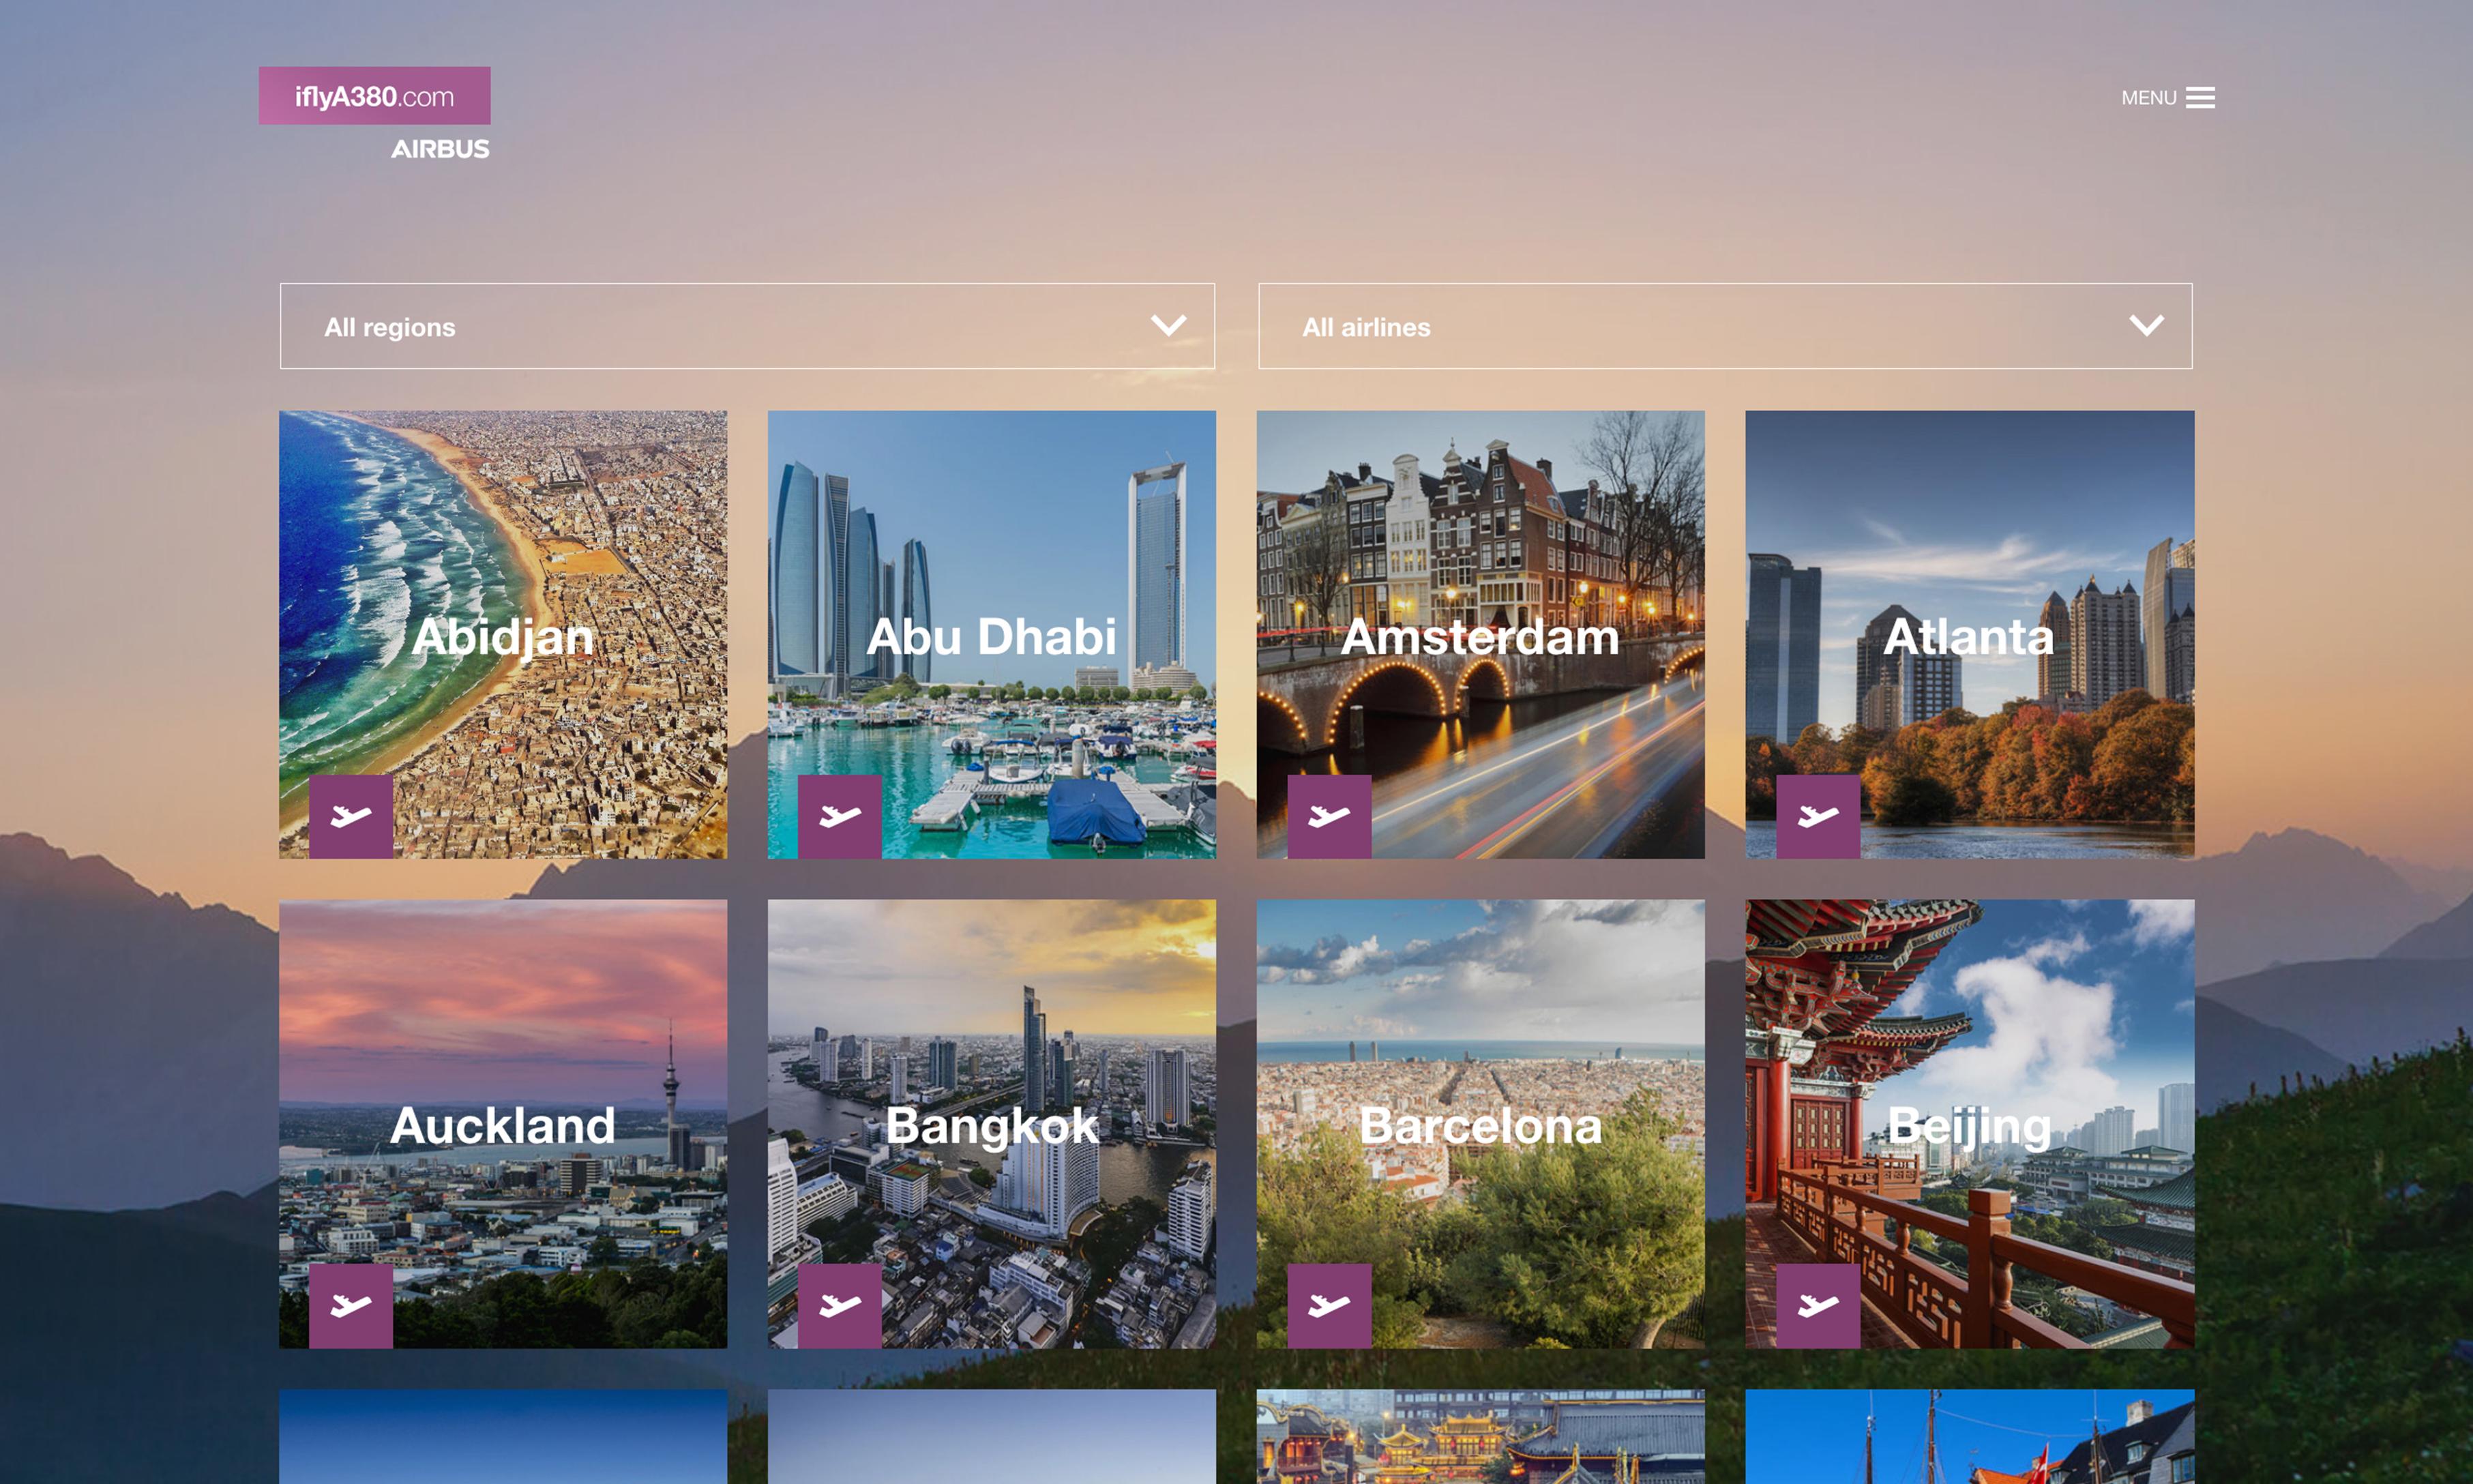Click the airplane icon on Amsterdam tile
The height and width of the screenshot is (1484, 2473).
click(1328, 816)
